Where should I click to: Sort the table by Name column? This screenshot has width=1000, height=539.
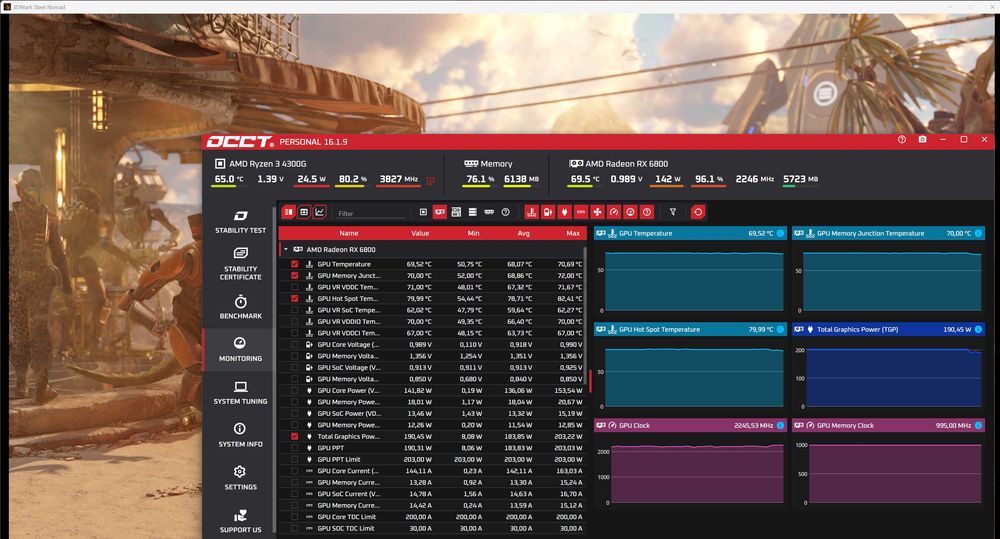coord(349,233)
